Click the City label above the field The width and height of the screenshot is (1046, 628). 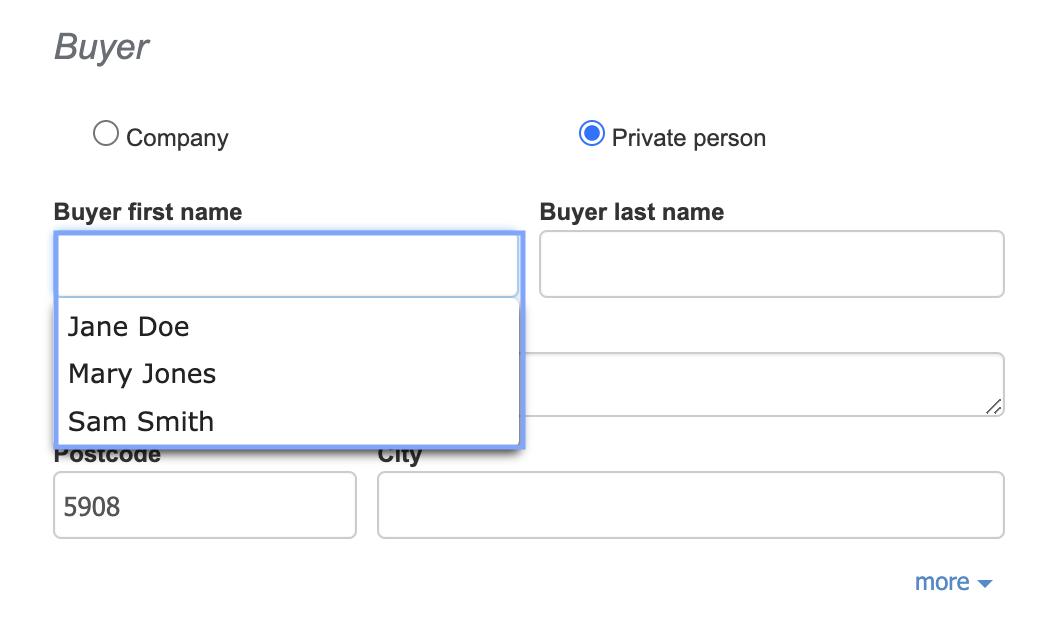pos(400,457)
